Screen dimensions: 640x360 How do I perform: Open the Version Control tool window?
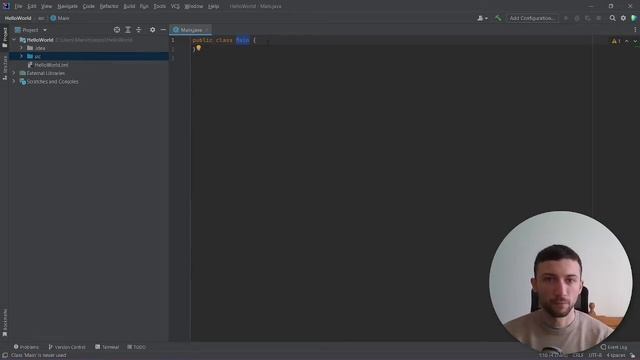pos(67,347)
